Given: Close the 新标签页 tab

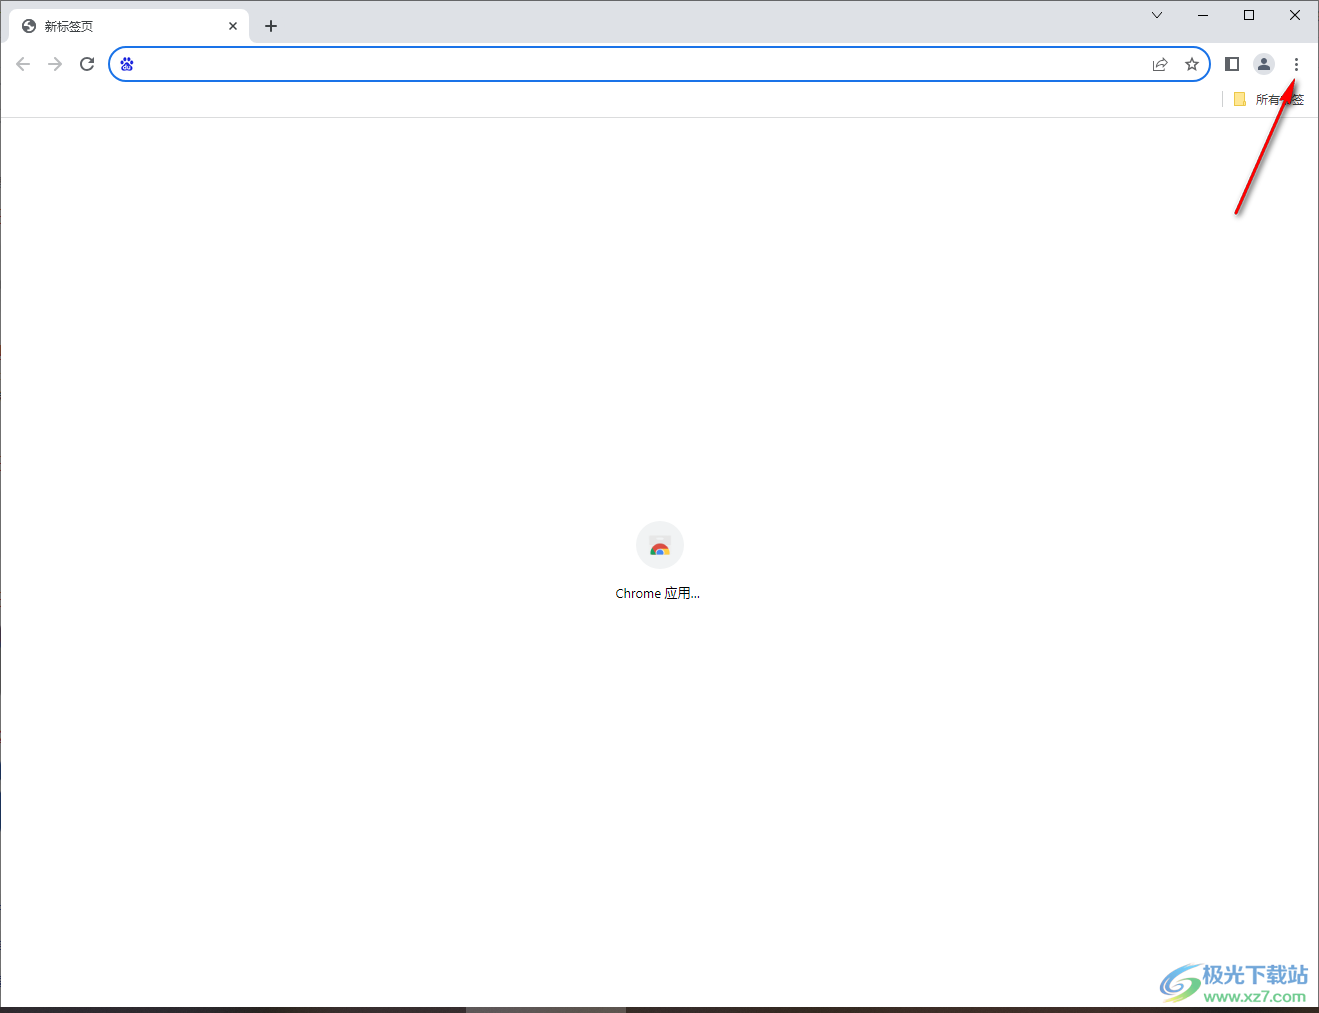Looking at the screenshot, I should tap(233, 26).
